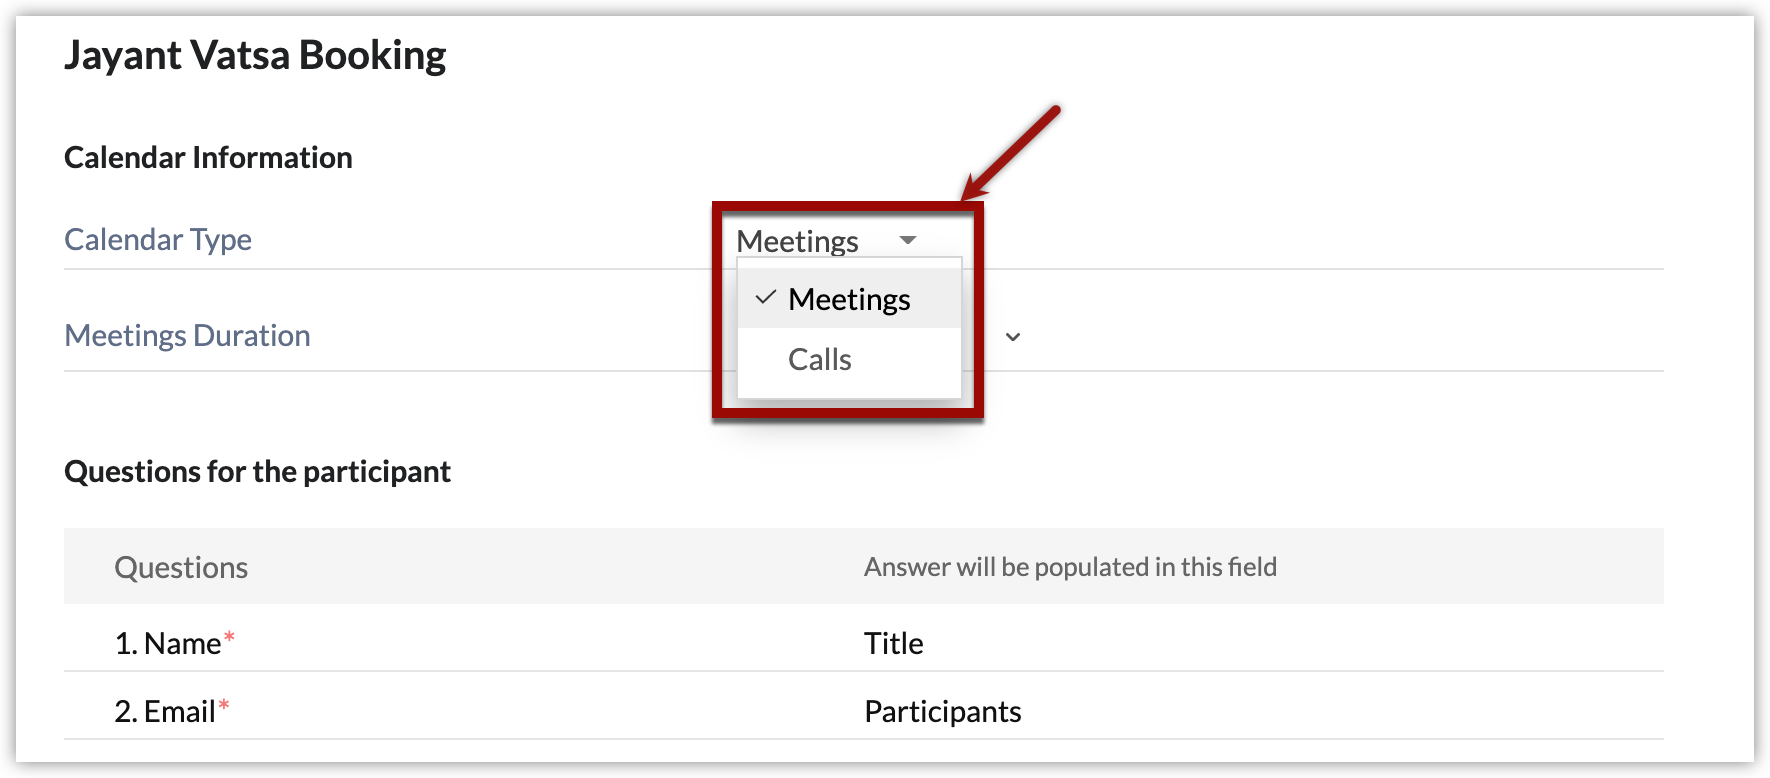Click the Participants answer field
The image size is (1770, 778).
(x=943, y=712)
